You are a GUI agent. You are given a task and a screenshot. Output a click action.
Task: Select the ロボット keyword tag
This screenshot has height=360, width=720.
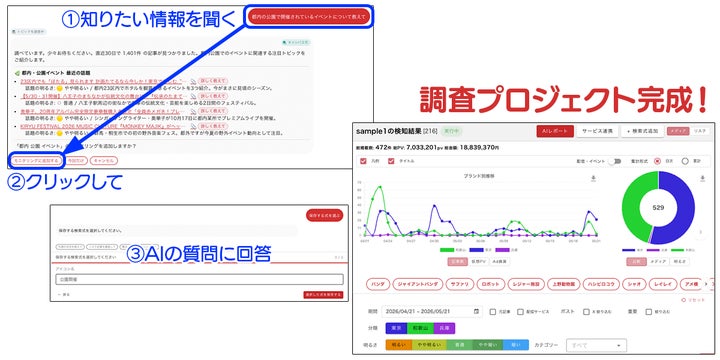click(x=491, y=284)
